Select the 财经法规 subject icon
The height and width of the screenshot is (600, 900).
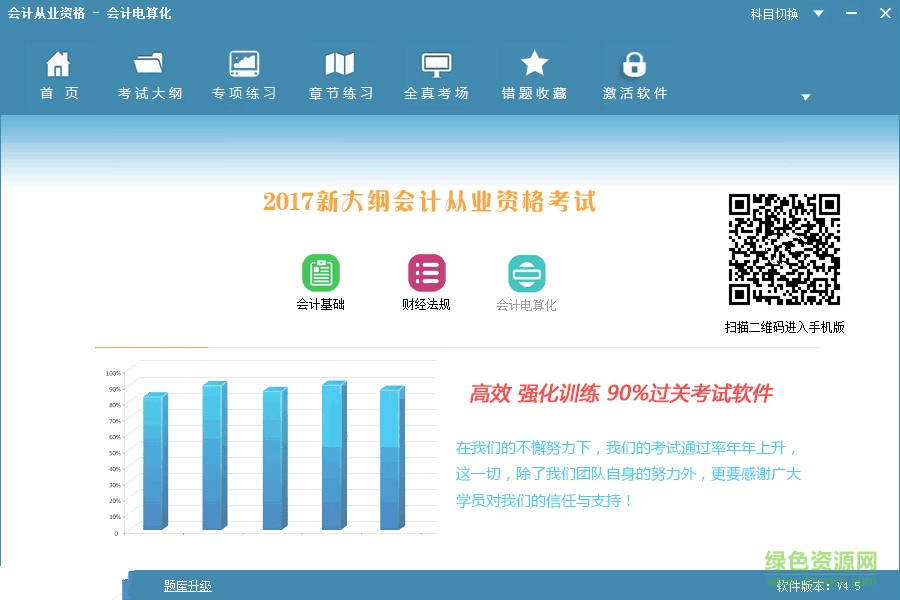point(425,272)
